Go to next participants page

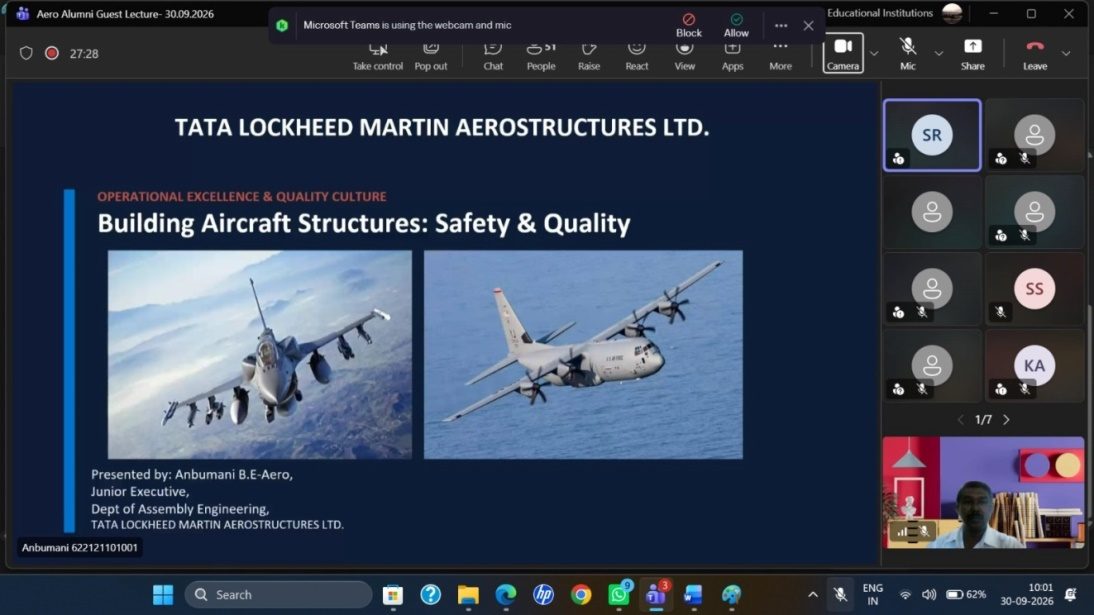[1006, 420]
